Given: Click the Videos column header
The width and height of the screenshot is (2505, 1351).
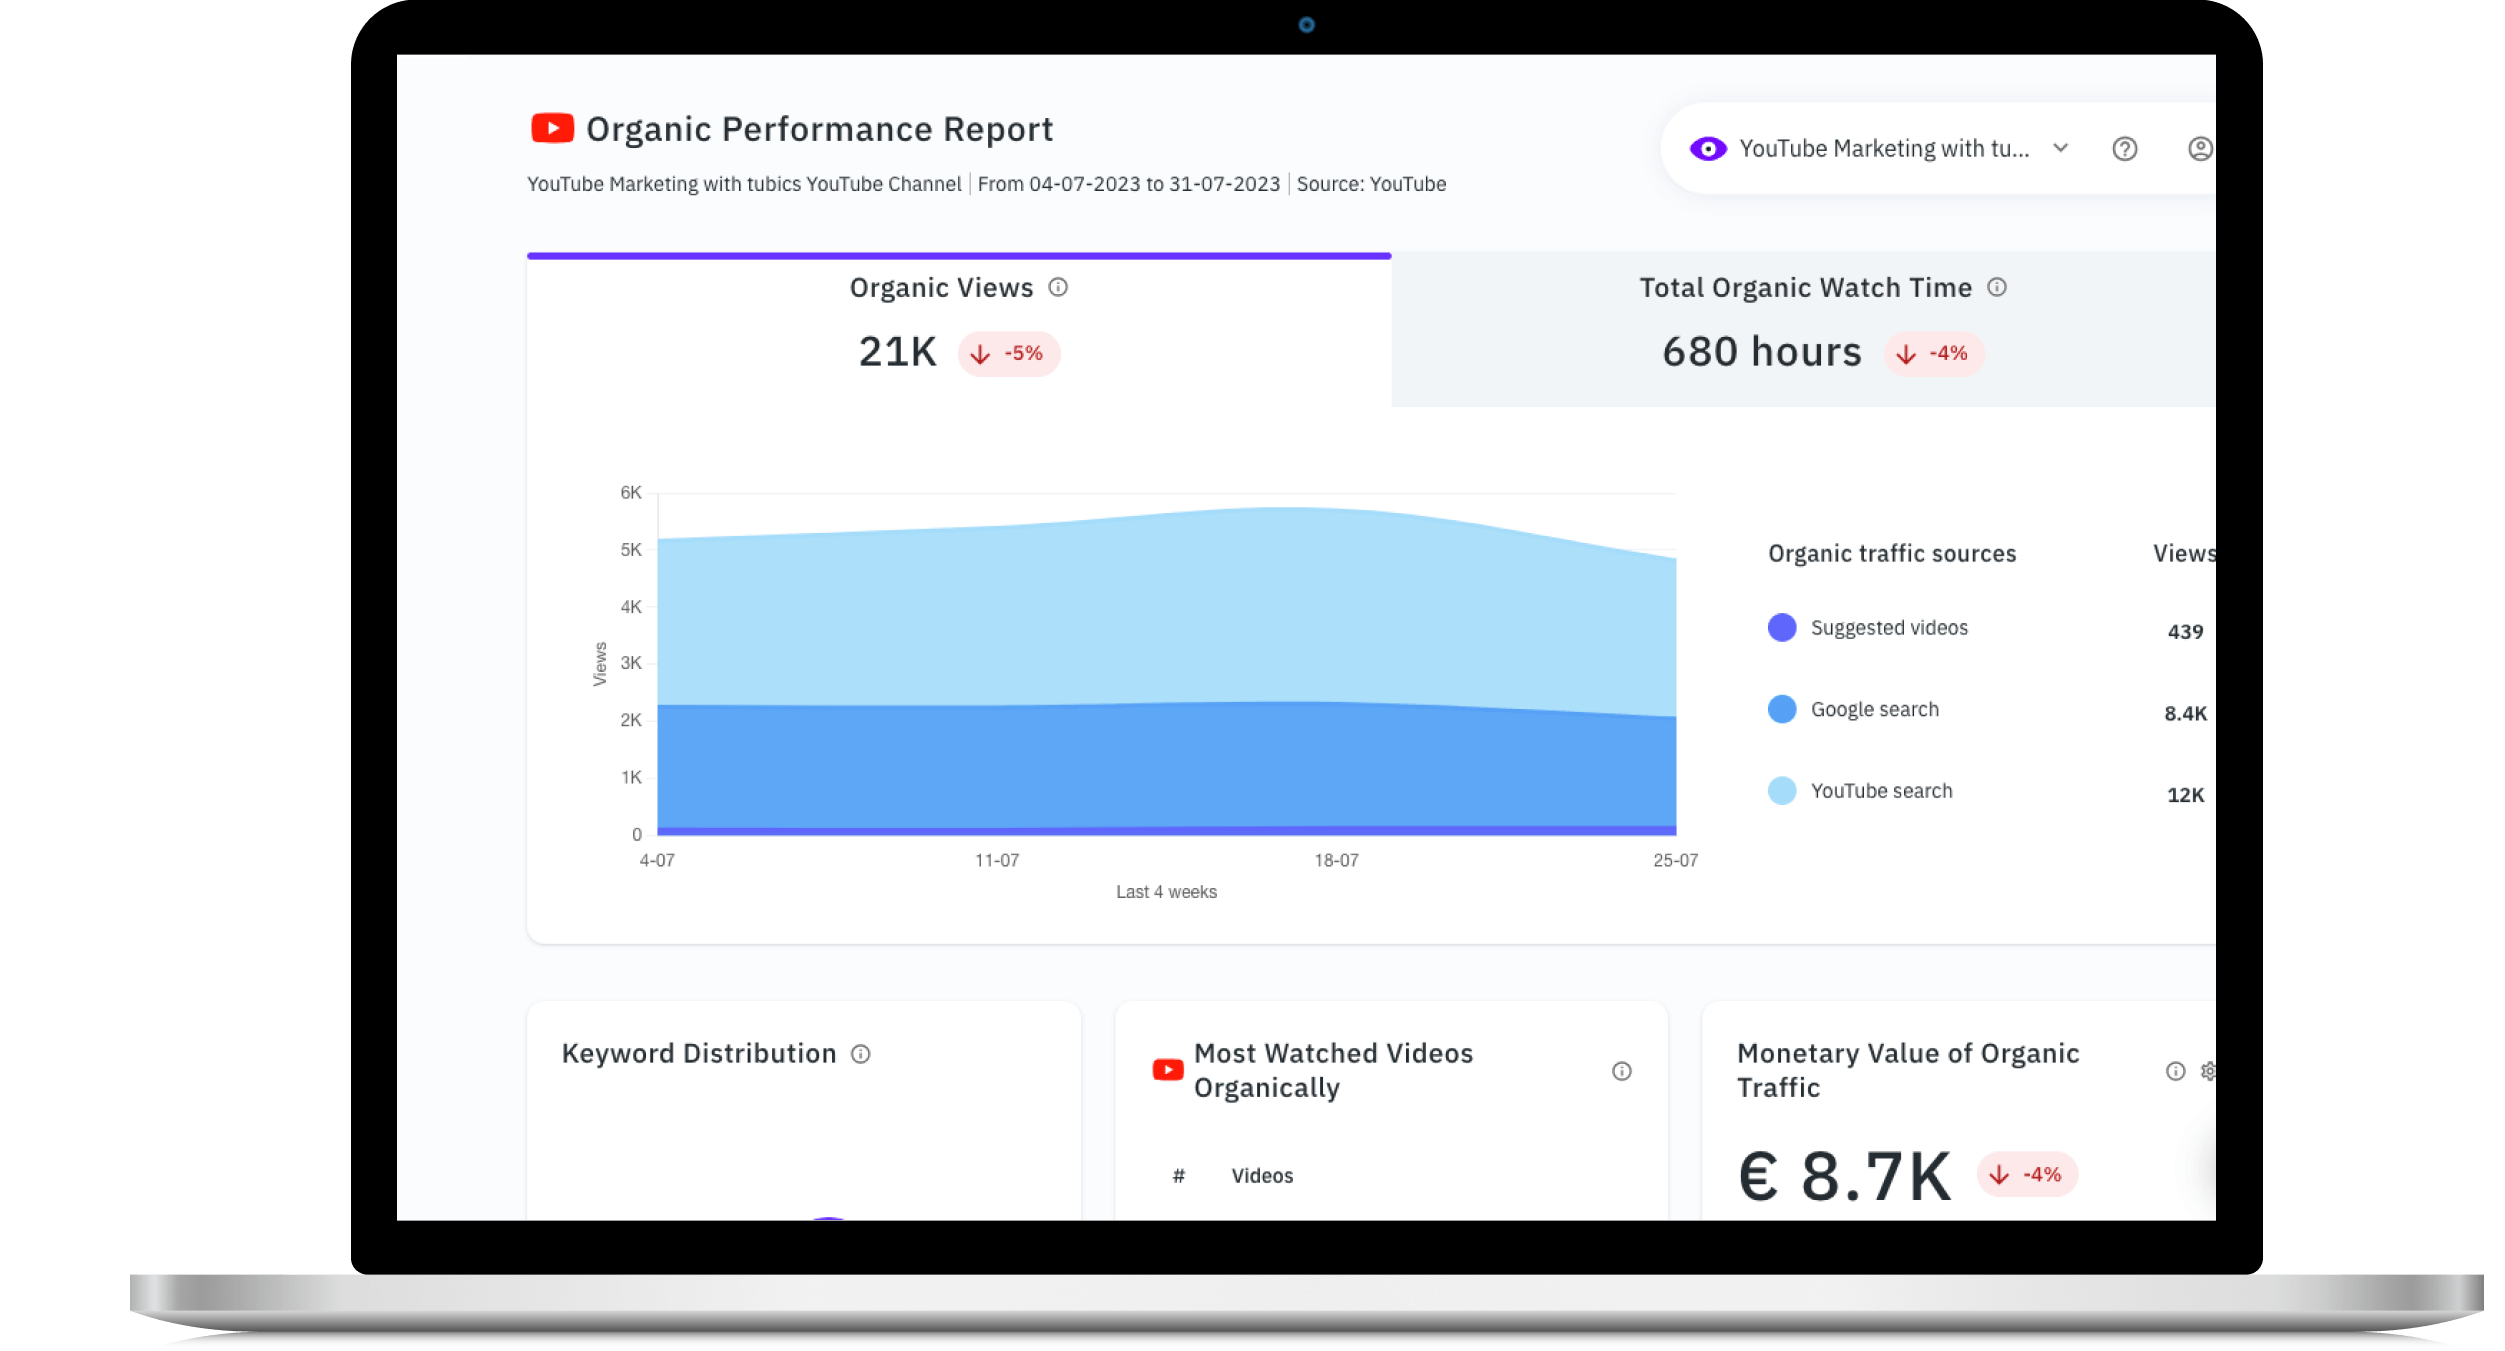Looking at the screenshot, I should (1262, 1177).
